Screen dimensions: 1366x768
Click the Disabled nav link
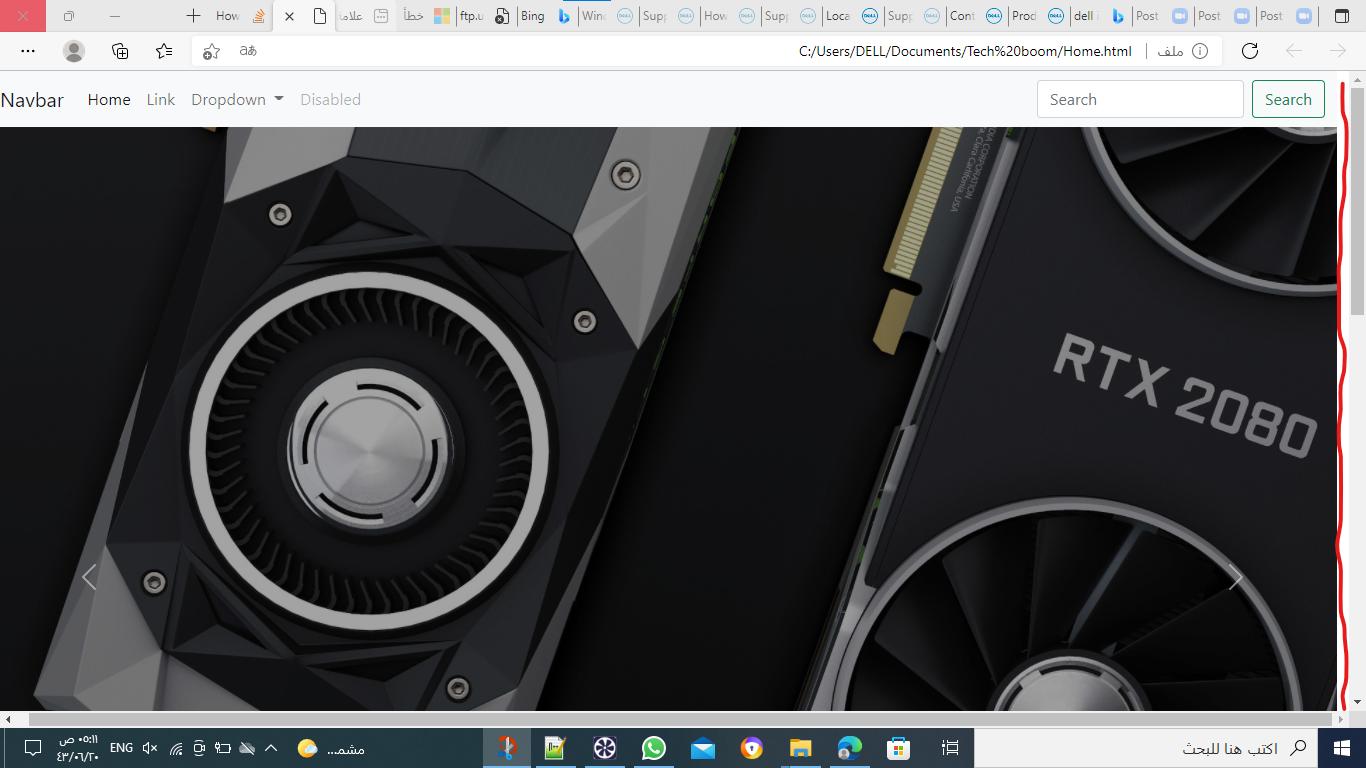(330, 99)
